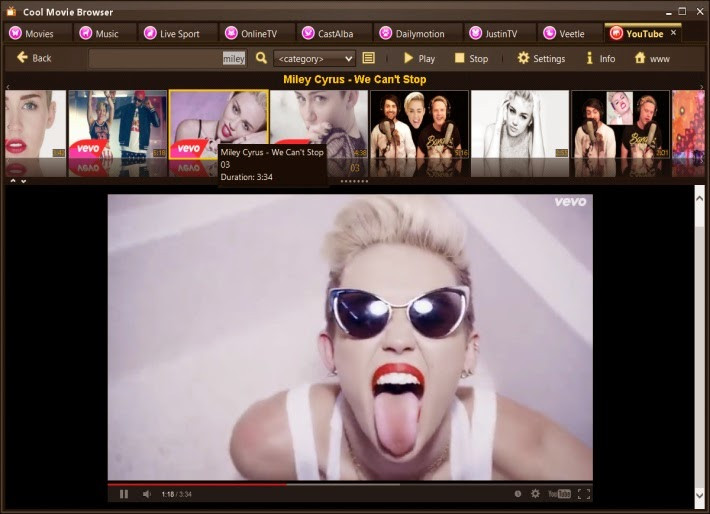Select the black-and-white portrait thumbnail
The width and height of the screenshot is (710, 514).
(x=520, y=124)
